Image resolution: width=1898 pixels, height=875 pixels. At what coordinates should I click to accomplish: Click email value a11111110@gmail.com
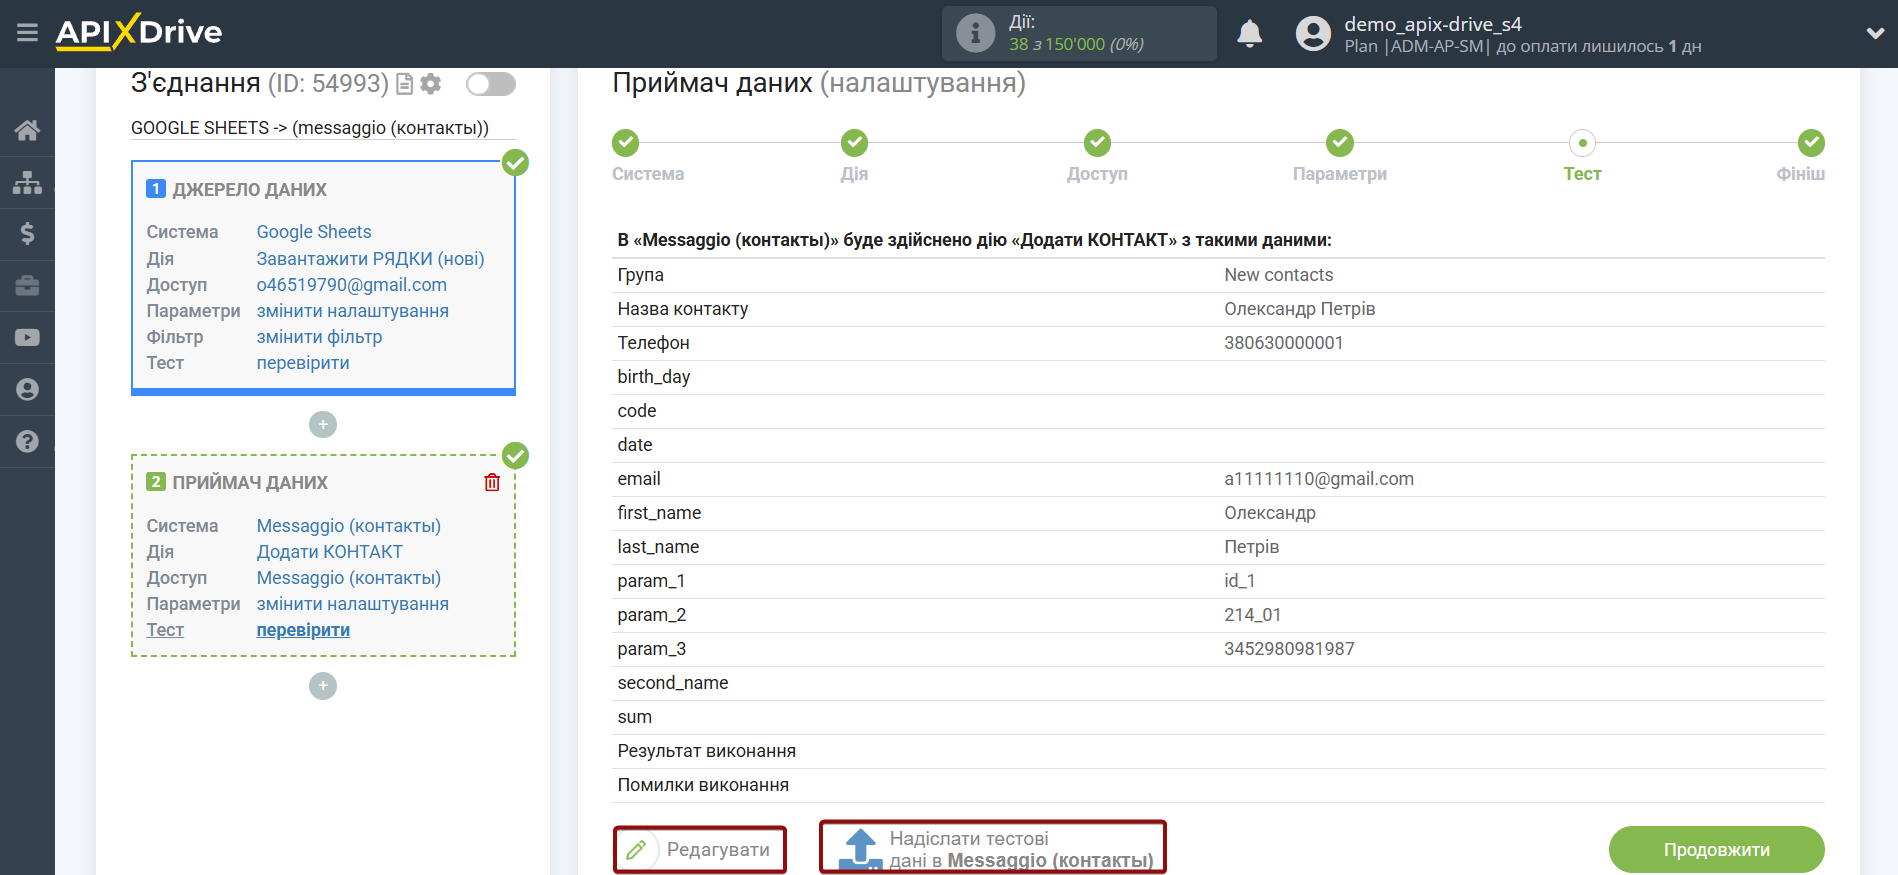click(1319, 479)
